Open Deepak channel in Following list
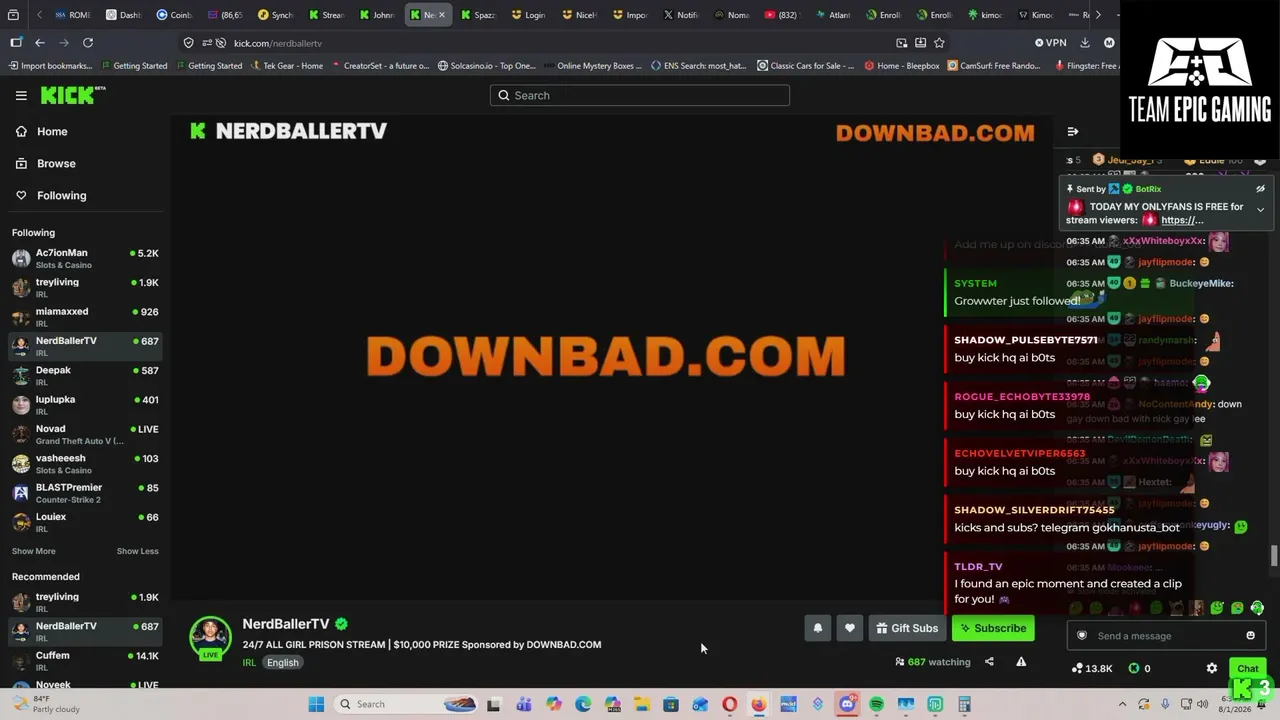The width and height of the screenshot is (1280, 720). point(85,375)
